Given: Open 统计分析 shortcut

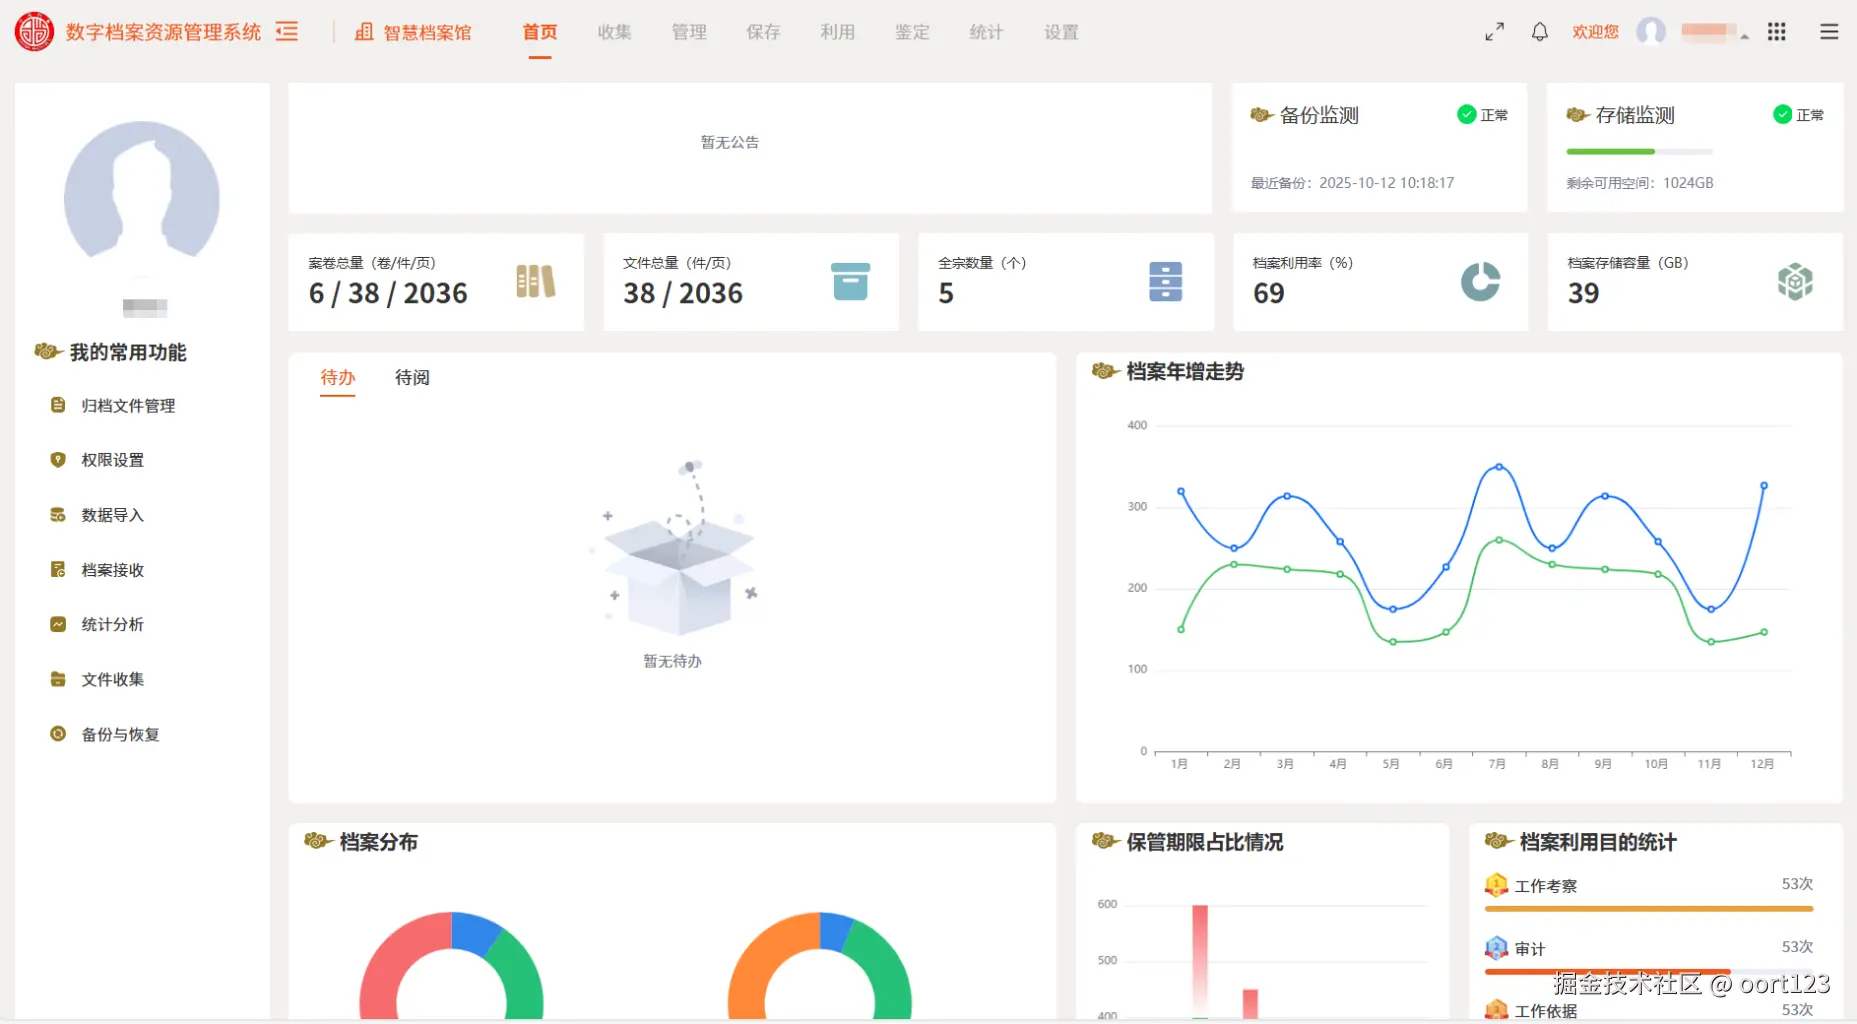Looking at the screenshot, I should click(x=113, y=624).
